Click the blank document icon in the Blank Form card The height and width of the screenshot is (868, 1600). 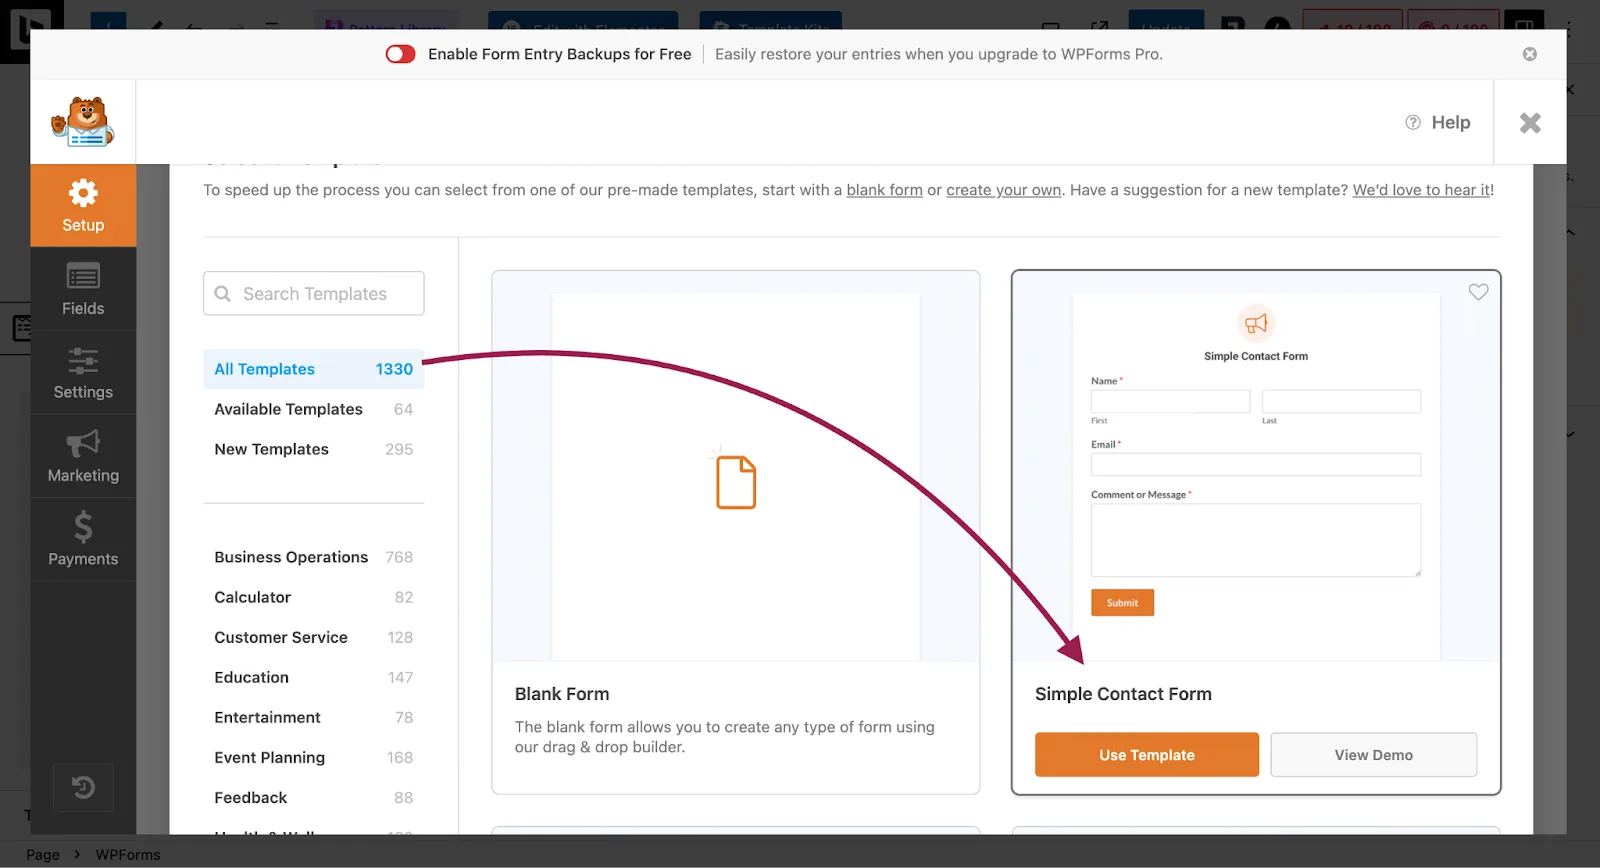736,482
